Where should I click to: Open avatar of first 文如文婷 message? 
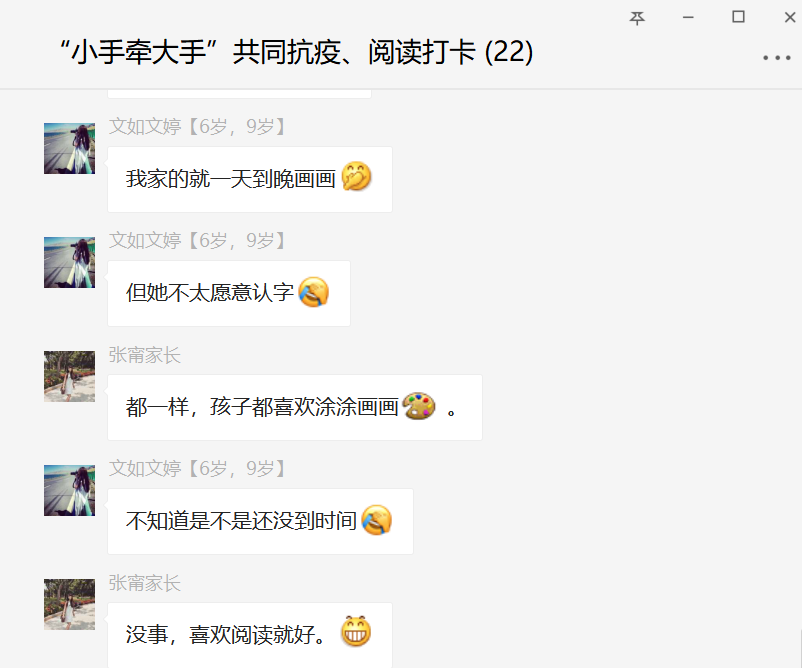pyautogui.click(x=70, y=148)
